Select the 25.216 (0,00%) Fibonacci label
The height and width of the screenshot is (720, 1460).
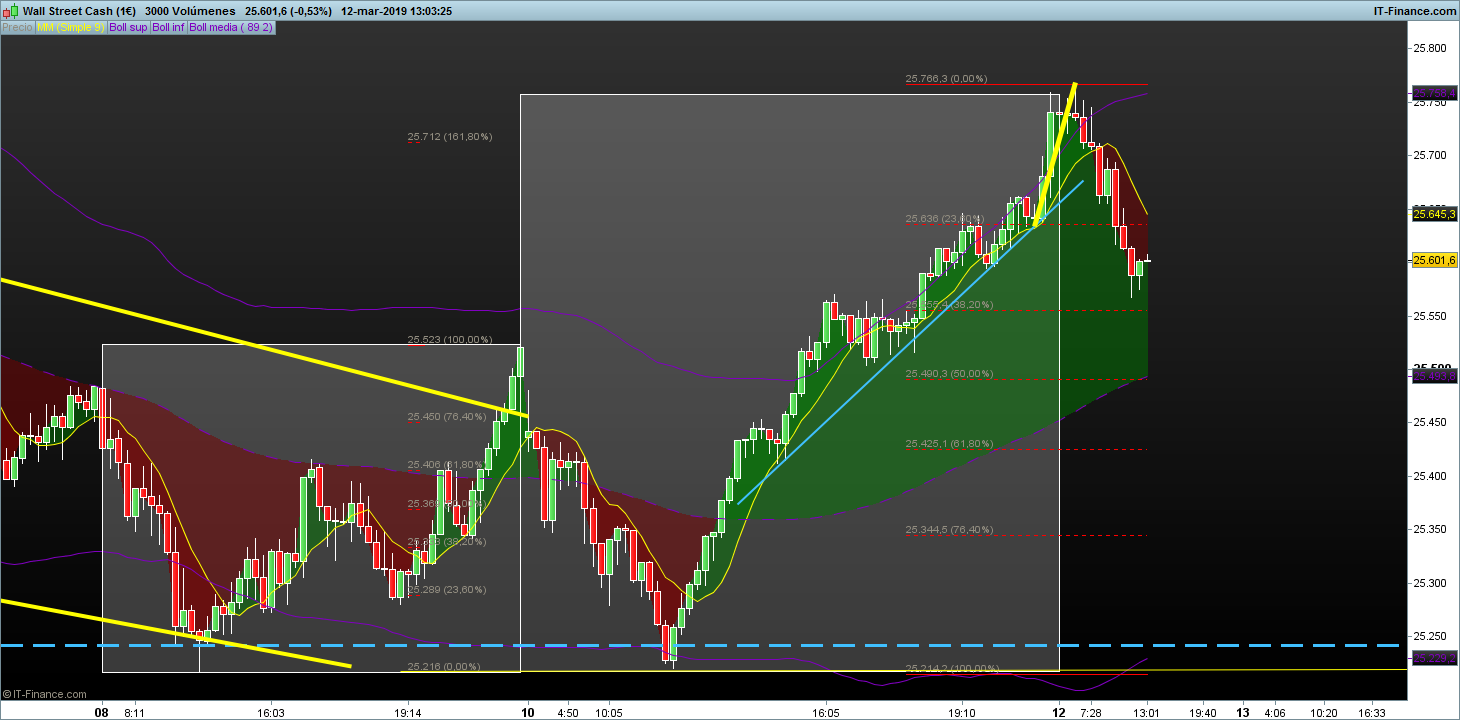point(443,666)
